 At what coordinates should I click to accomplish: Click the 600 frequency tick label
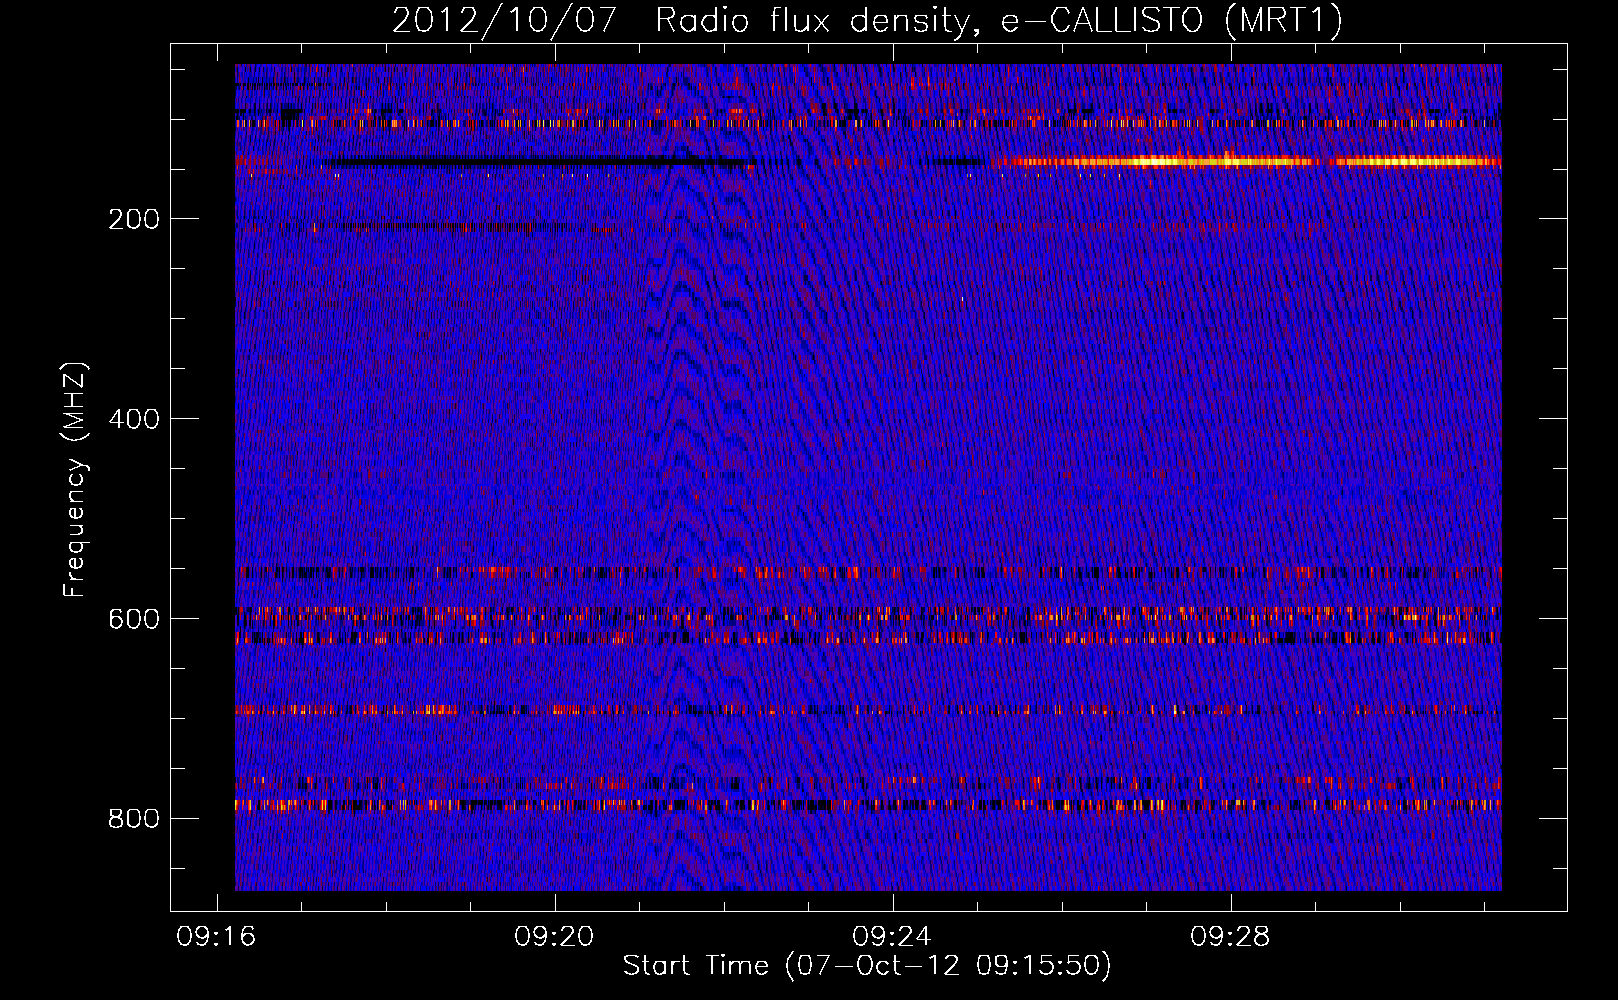134,619
